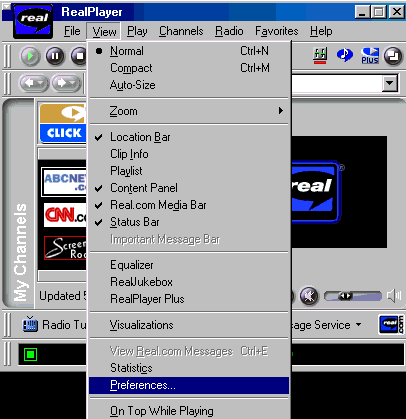Close the open View menu
The height and width of the screenshot is (419, 406).
pyautogui.click(x=104, y=32)
